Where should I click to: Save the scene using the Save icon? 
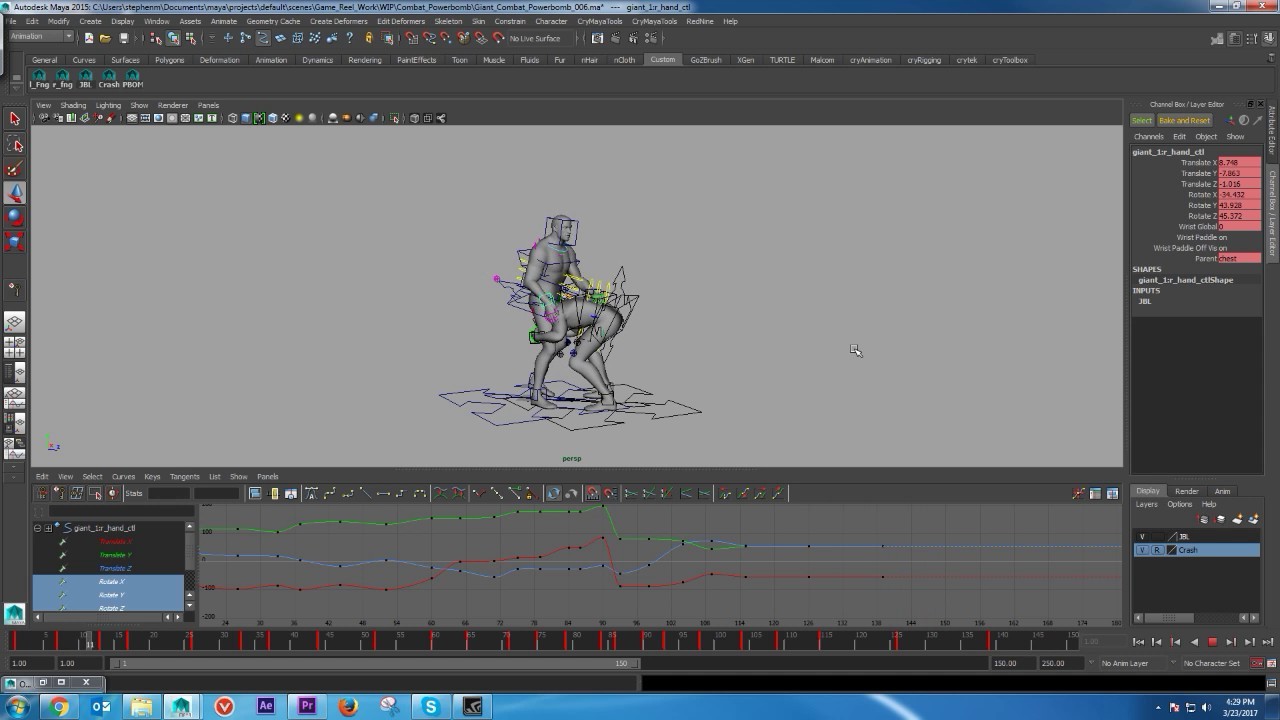tap(124, 38)
